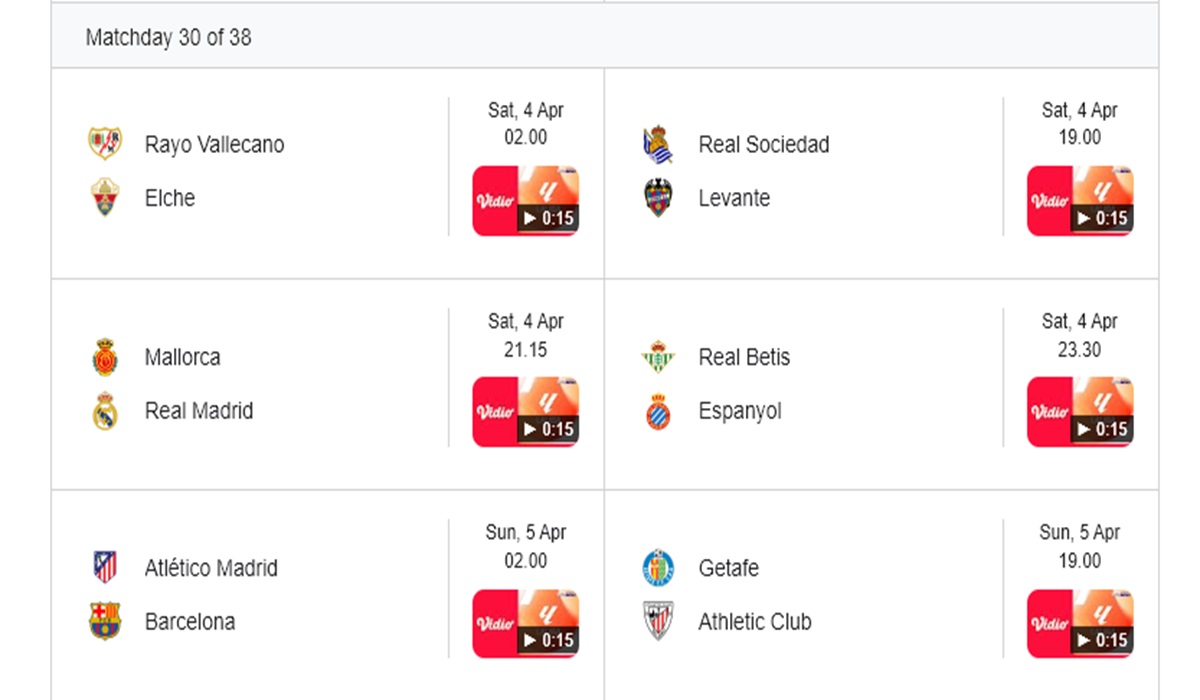The image size is (1200, 700).
Task: Play Vidio preview for Real Sociedad vs Levante
Action: [x=1079, y=201]
